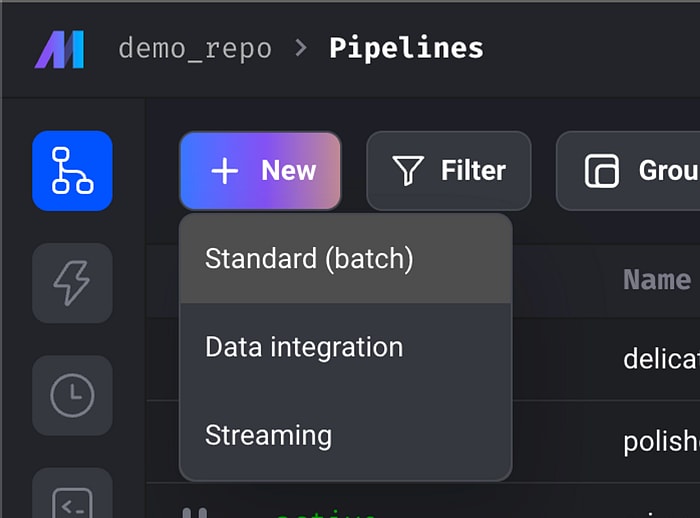
Task: Open the Triggers lightning bolt sidebar icon
Action: pos(72,283)
